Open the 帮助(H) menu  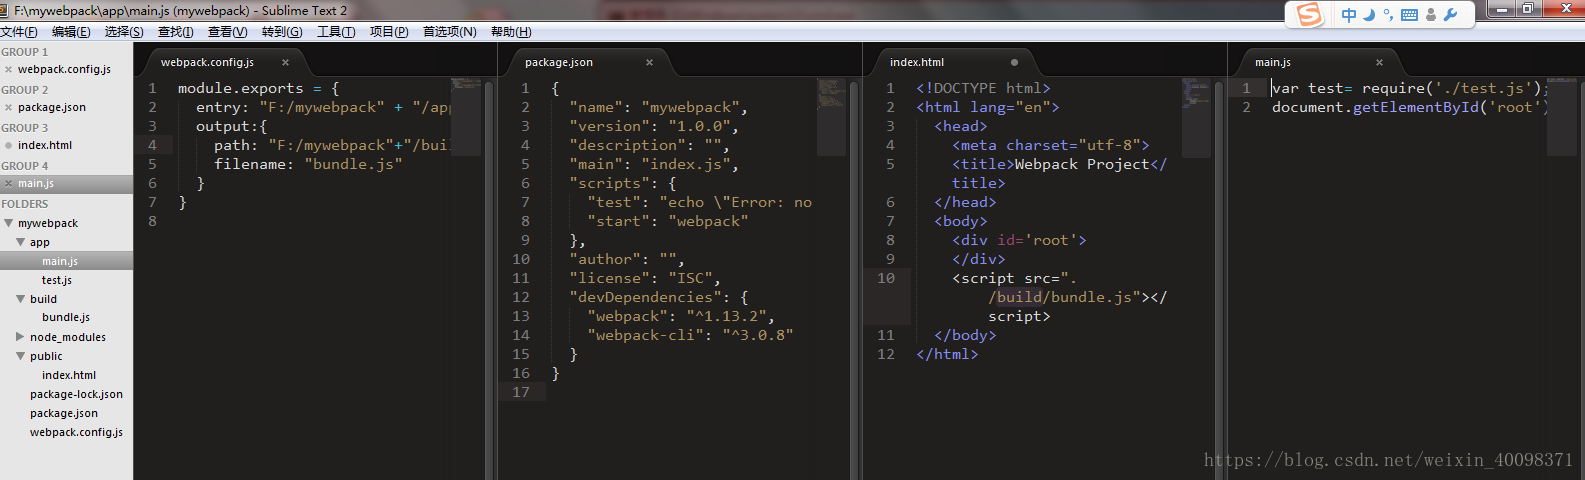[511, 32]
